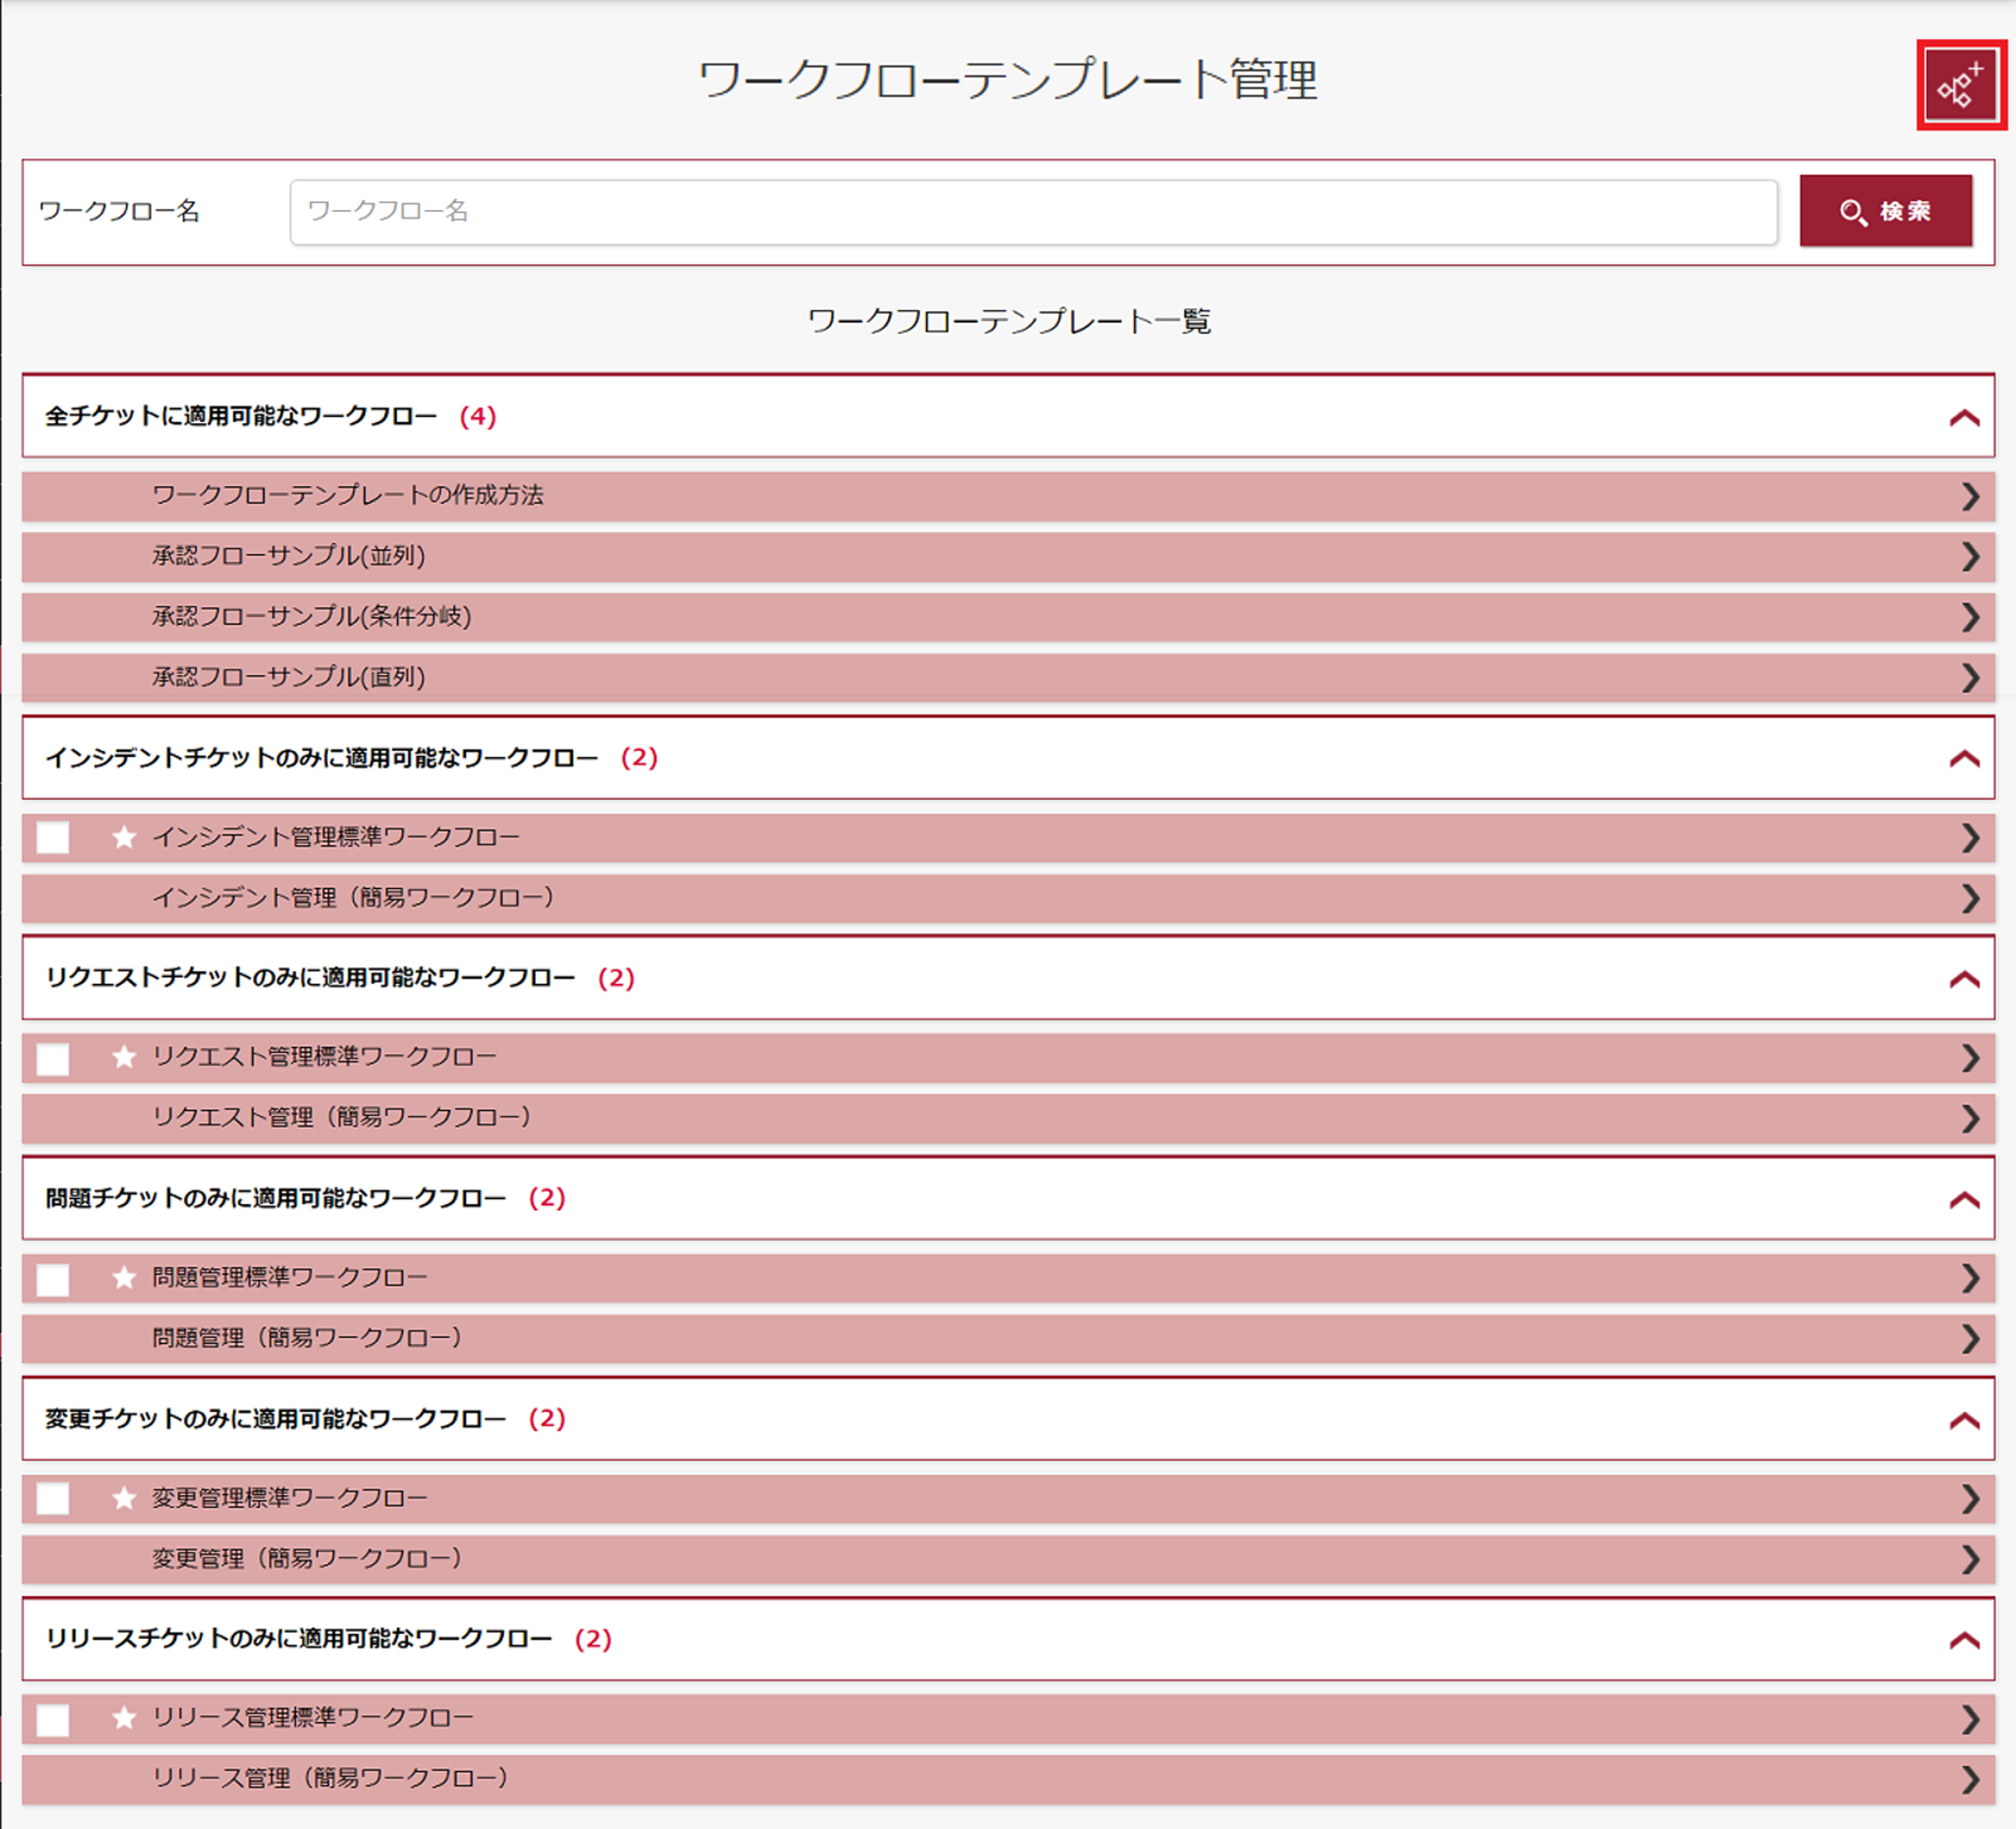Select the 変更管理（簡易ワークフロー） template name

click(x=308, y=1558)
